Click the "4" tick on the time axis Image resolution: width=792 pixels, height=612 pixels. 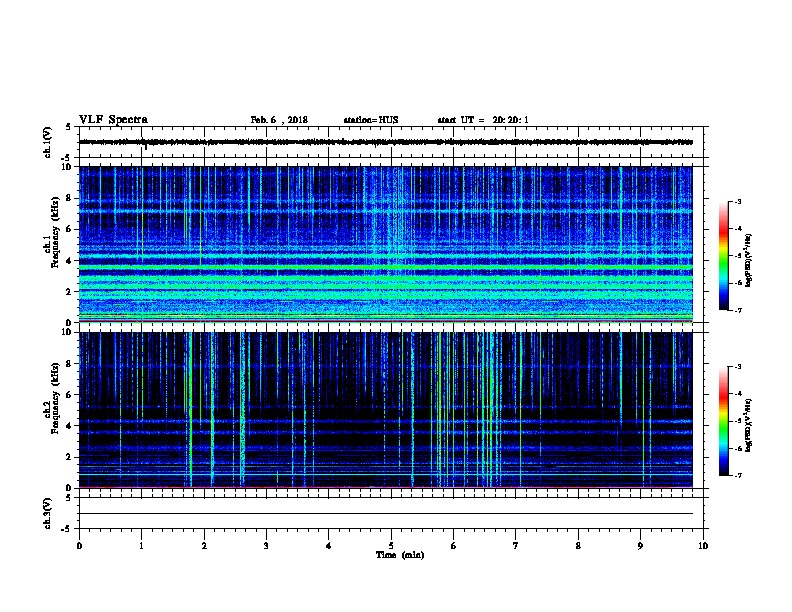(x=329, y=546)
